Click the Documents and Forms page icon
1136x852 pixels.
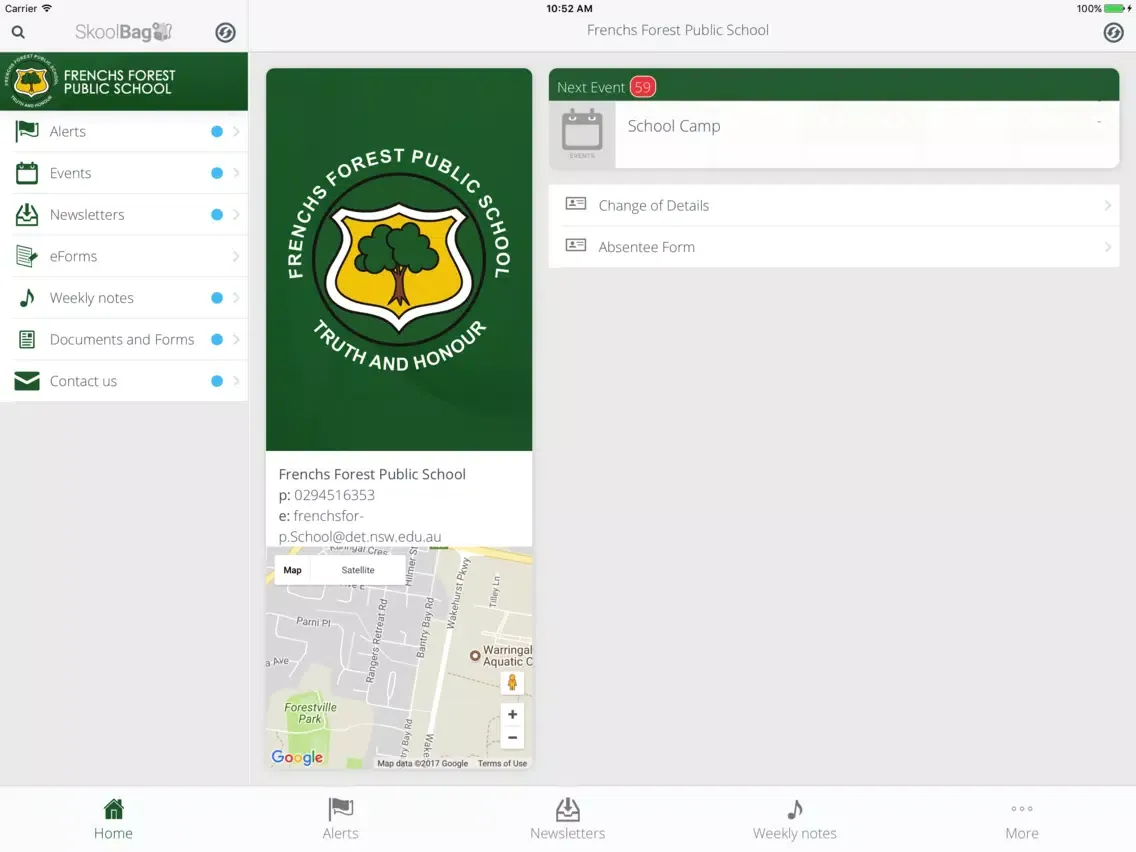tap(27, 339)
